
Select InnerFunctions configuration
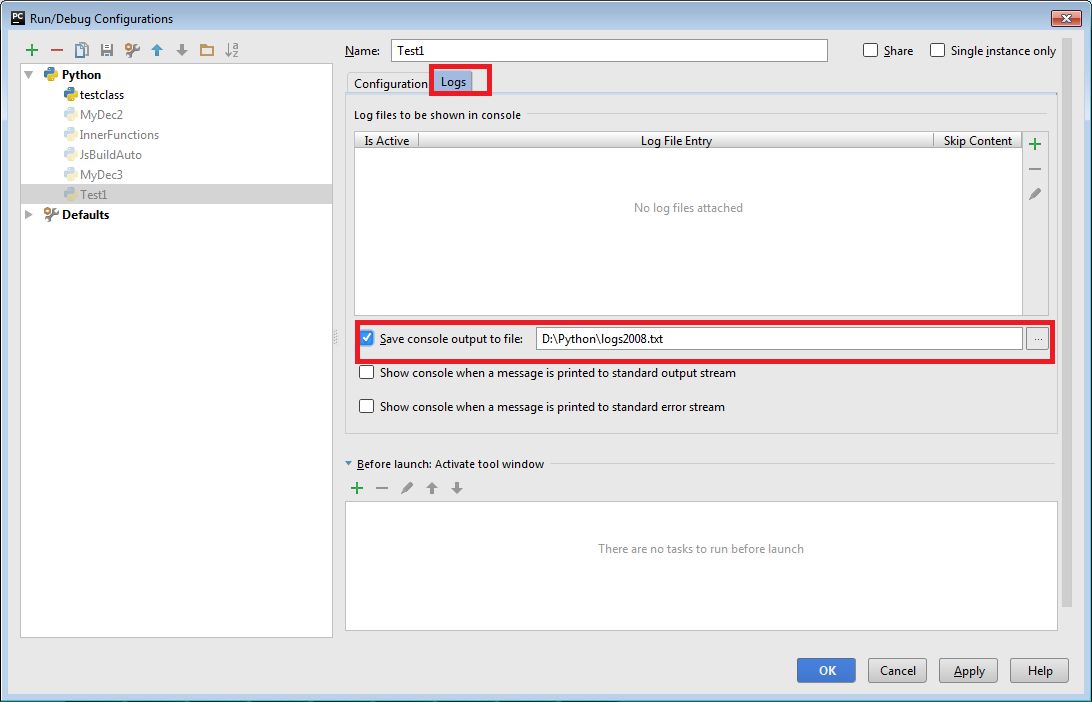118,135
